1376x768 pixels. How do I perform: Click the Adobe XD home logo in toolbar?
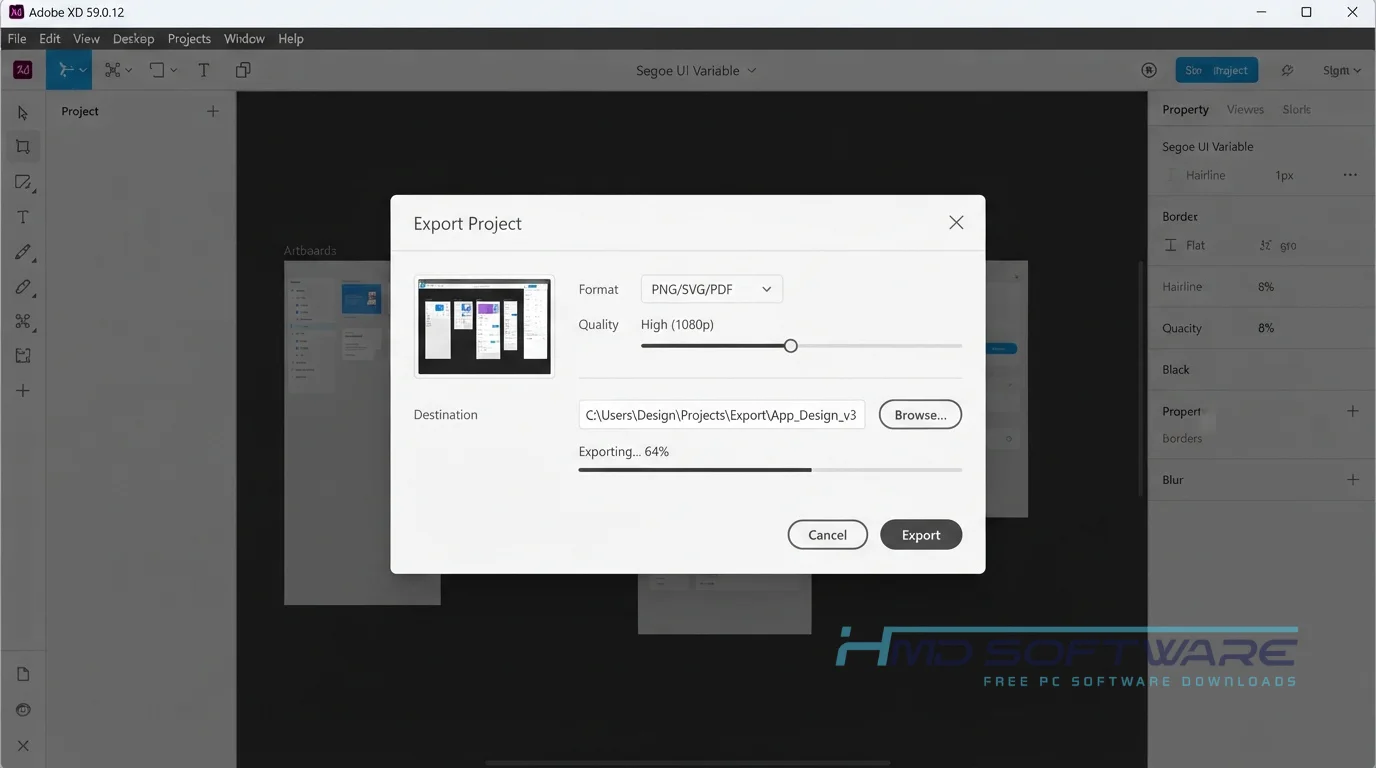[22, 70]
